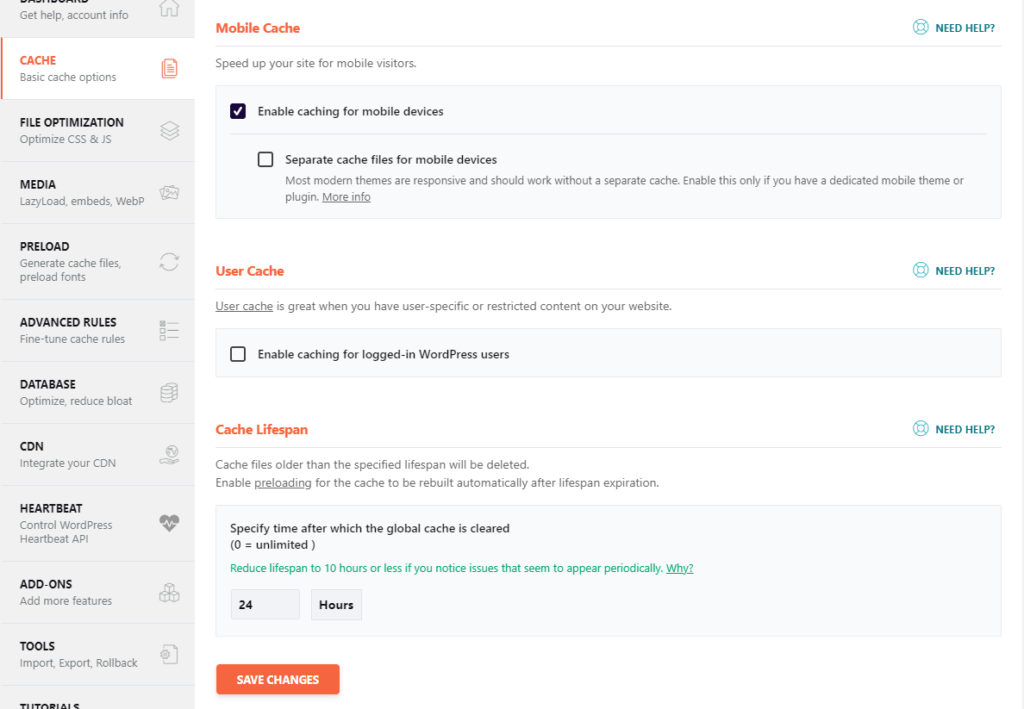Open the More info link
This screenshot has height=709, width=1024.
[346, 197]
